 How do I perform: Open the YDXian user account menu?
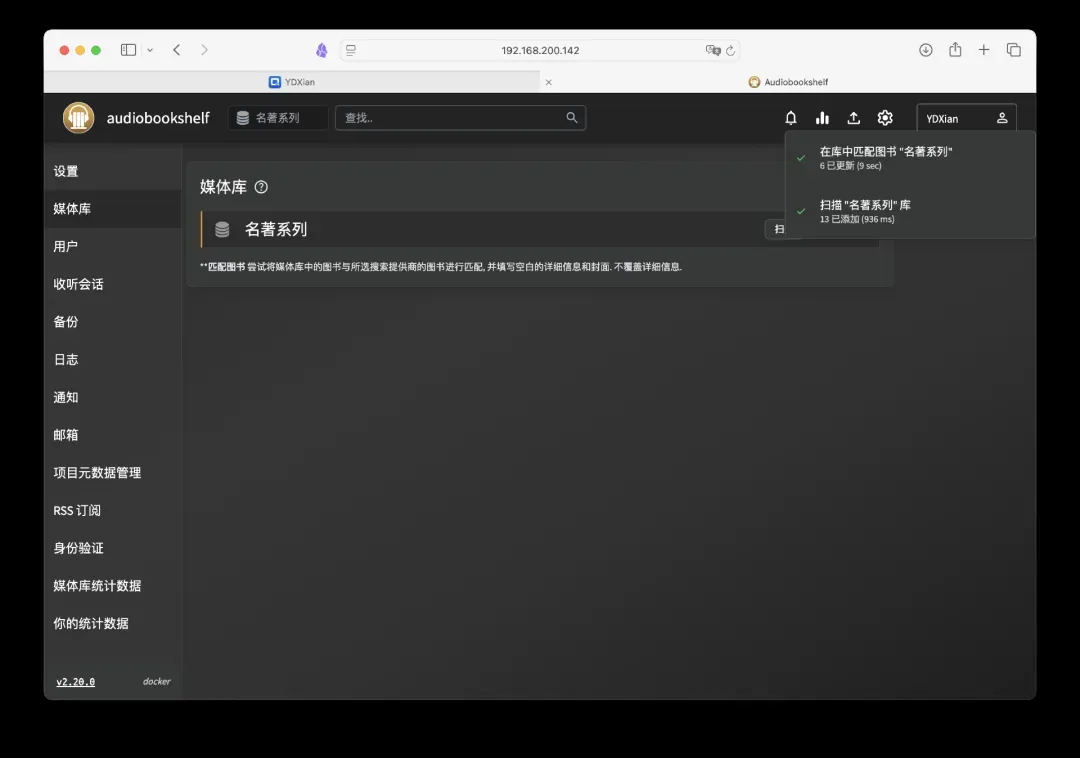966,118
